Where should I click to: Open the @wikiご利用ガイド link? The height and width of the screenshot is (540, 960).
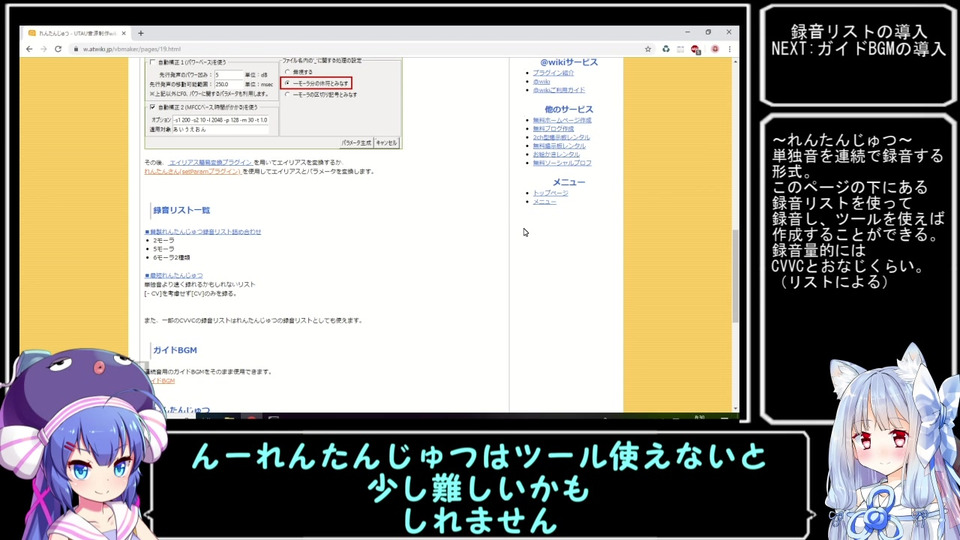click(x=558, y=90)
